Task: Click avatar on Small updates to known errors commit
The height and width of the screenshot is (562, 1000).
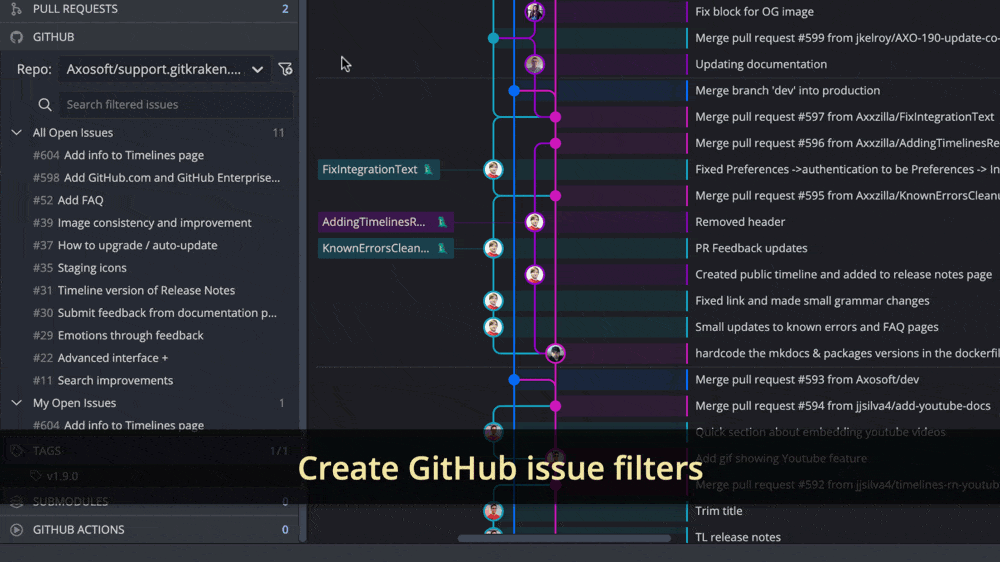Action: (x=493, y=327)
